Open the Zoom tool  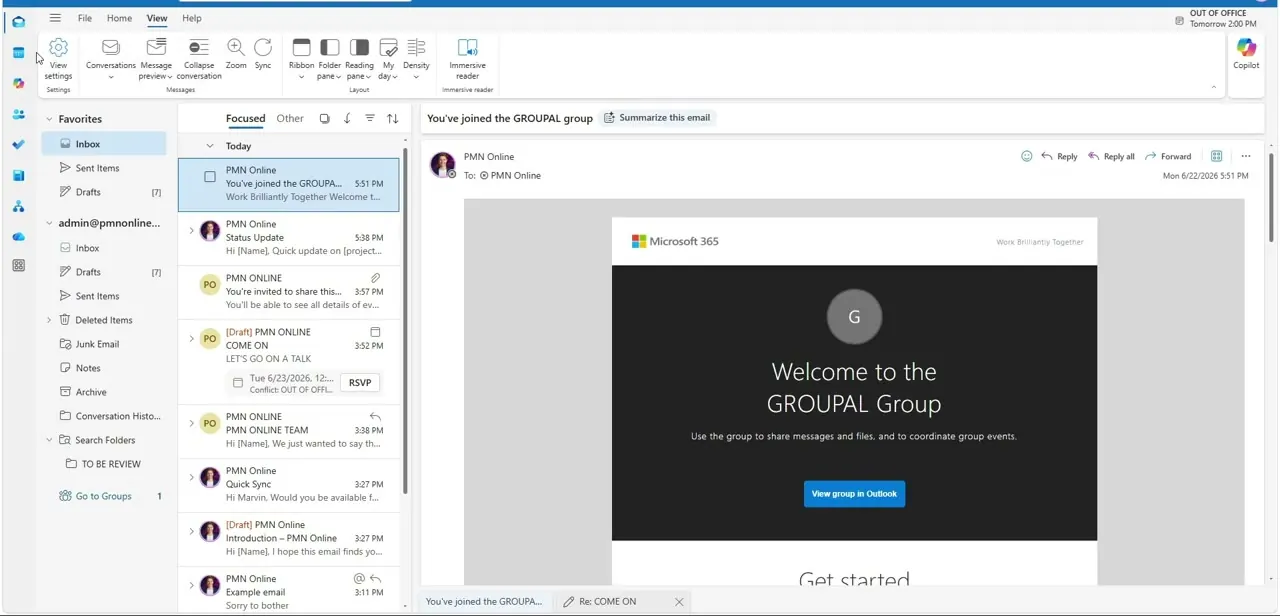point(236,54)
